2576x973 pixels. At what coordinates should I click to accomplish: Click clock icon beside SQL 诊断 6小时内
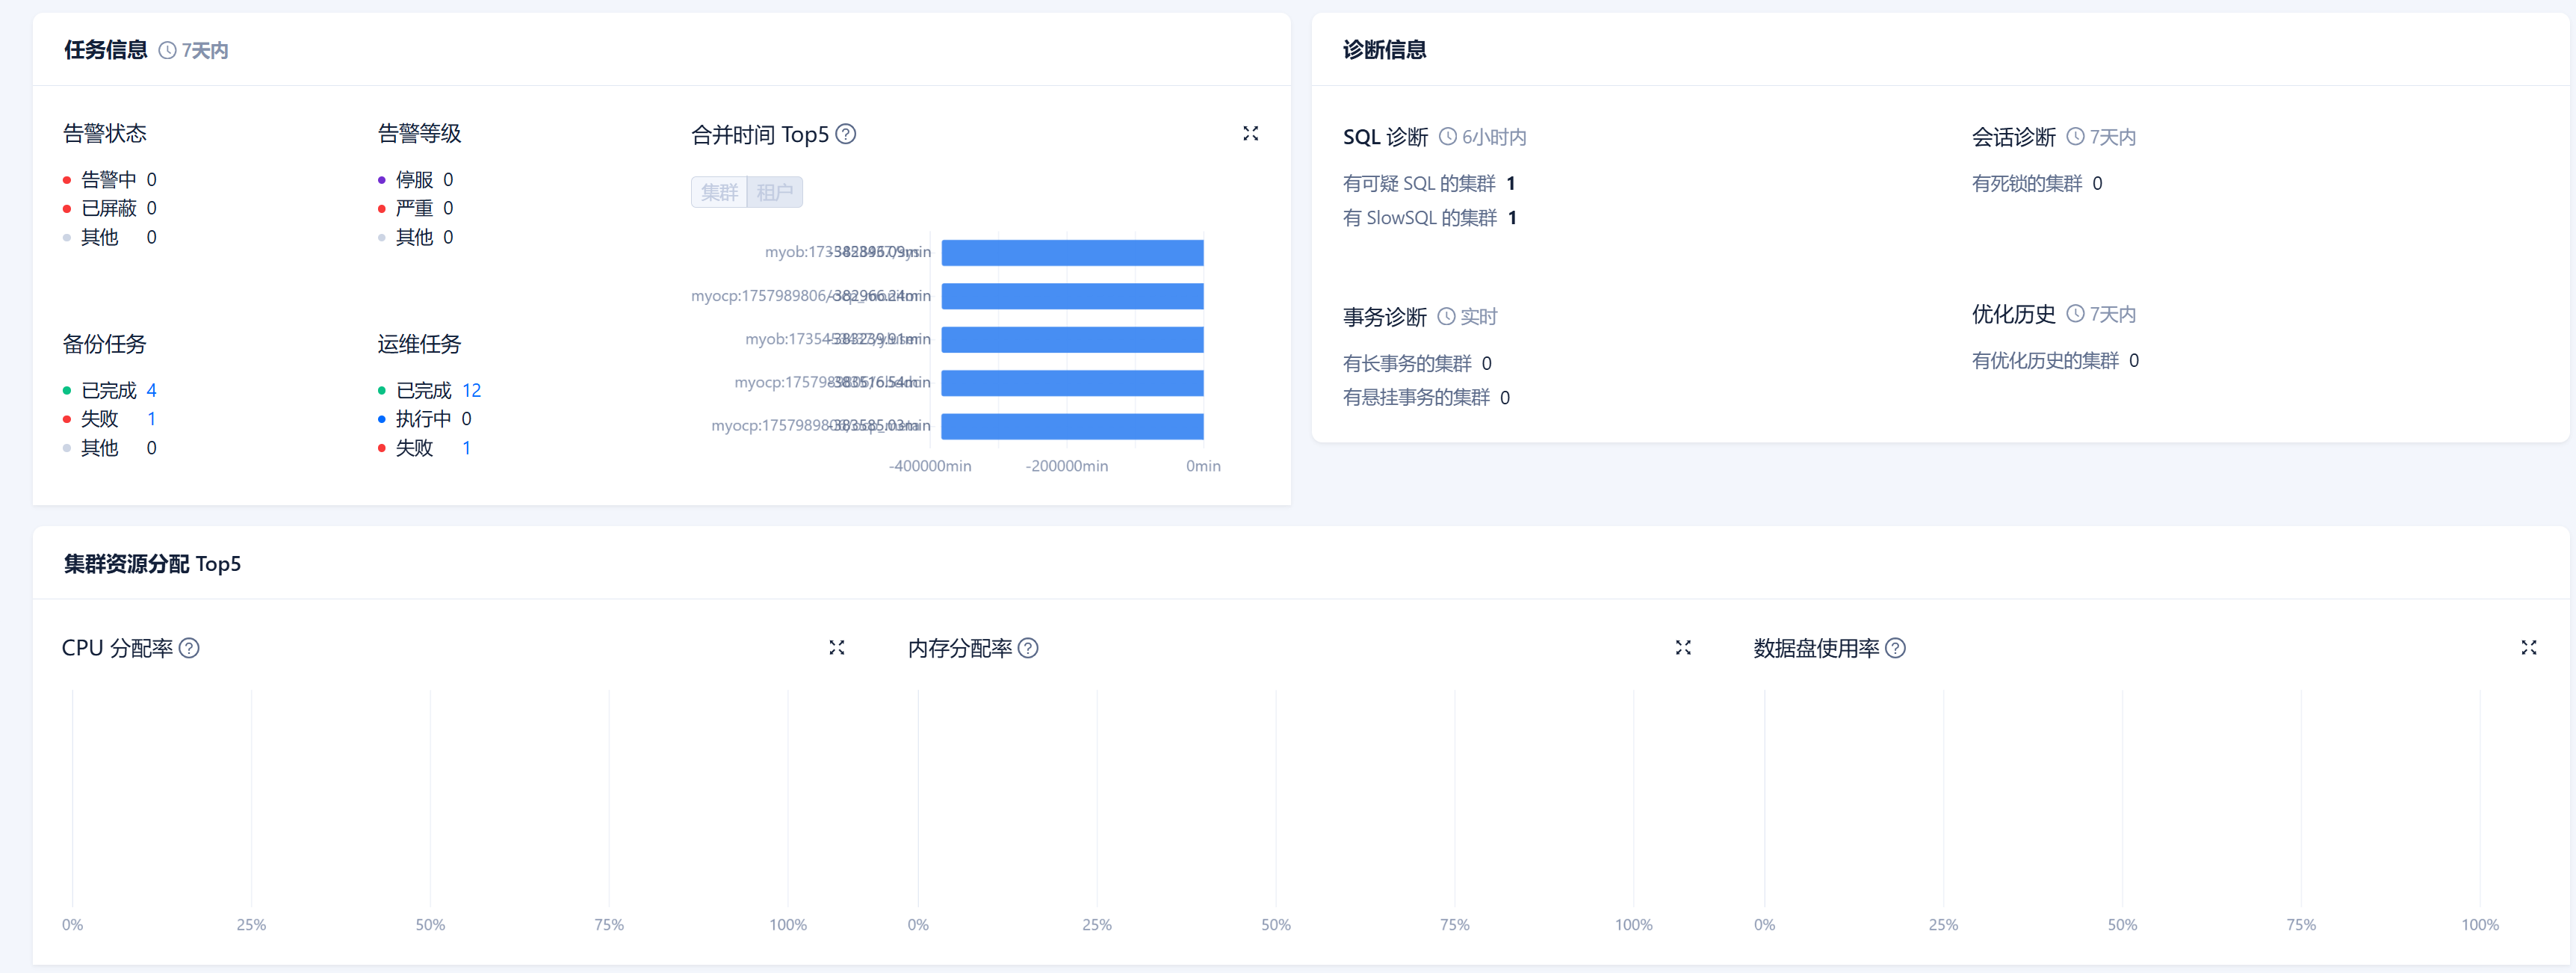pyautogui.click(x=1447, y=137)
